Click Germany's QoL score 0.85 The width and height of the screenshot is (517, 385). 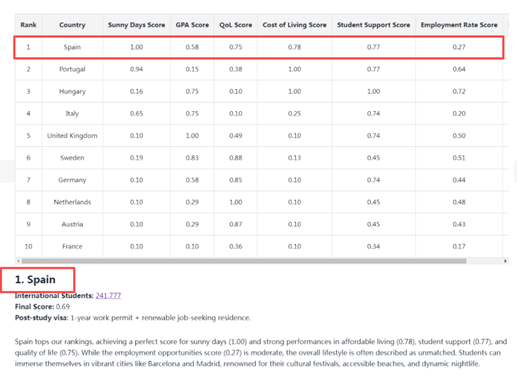click(x=235, y=180)
